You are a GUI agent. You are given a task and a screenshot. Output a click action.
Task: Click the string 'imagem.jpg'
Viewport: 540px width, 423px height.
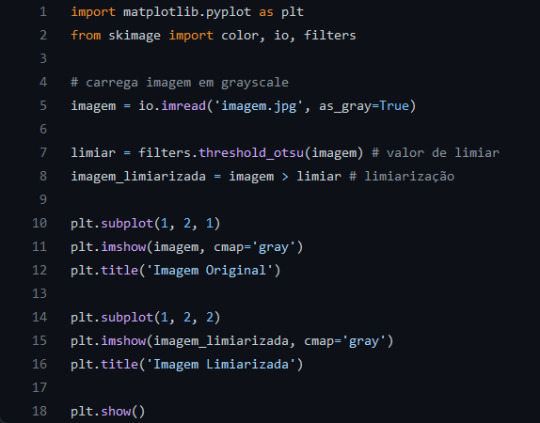[259, 106]
